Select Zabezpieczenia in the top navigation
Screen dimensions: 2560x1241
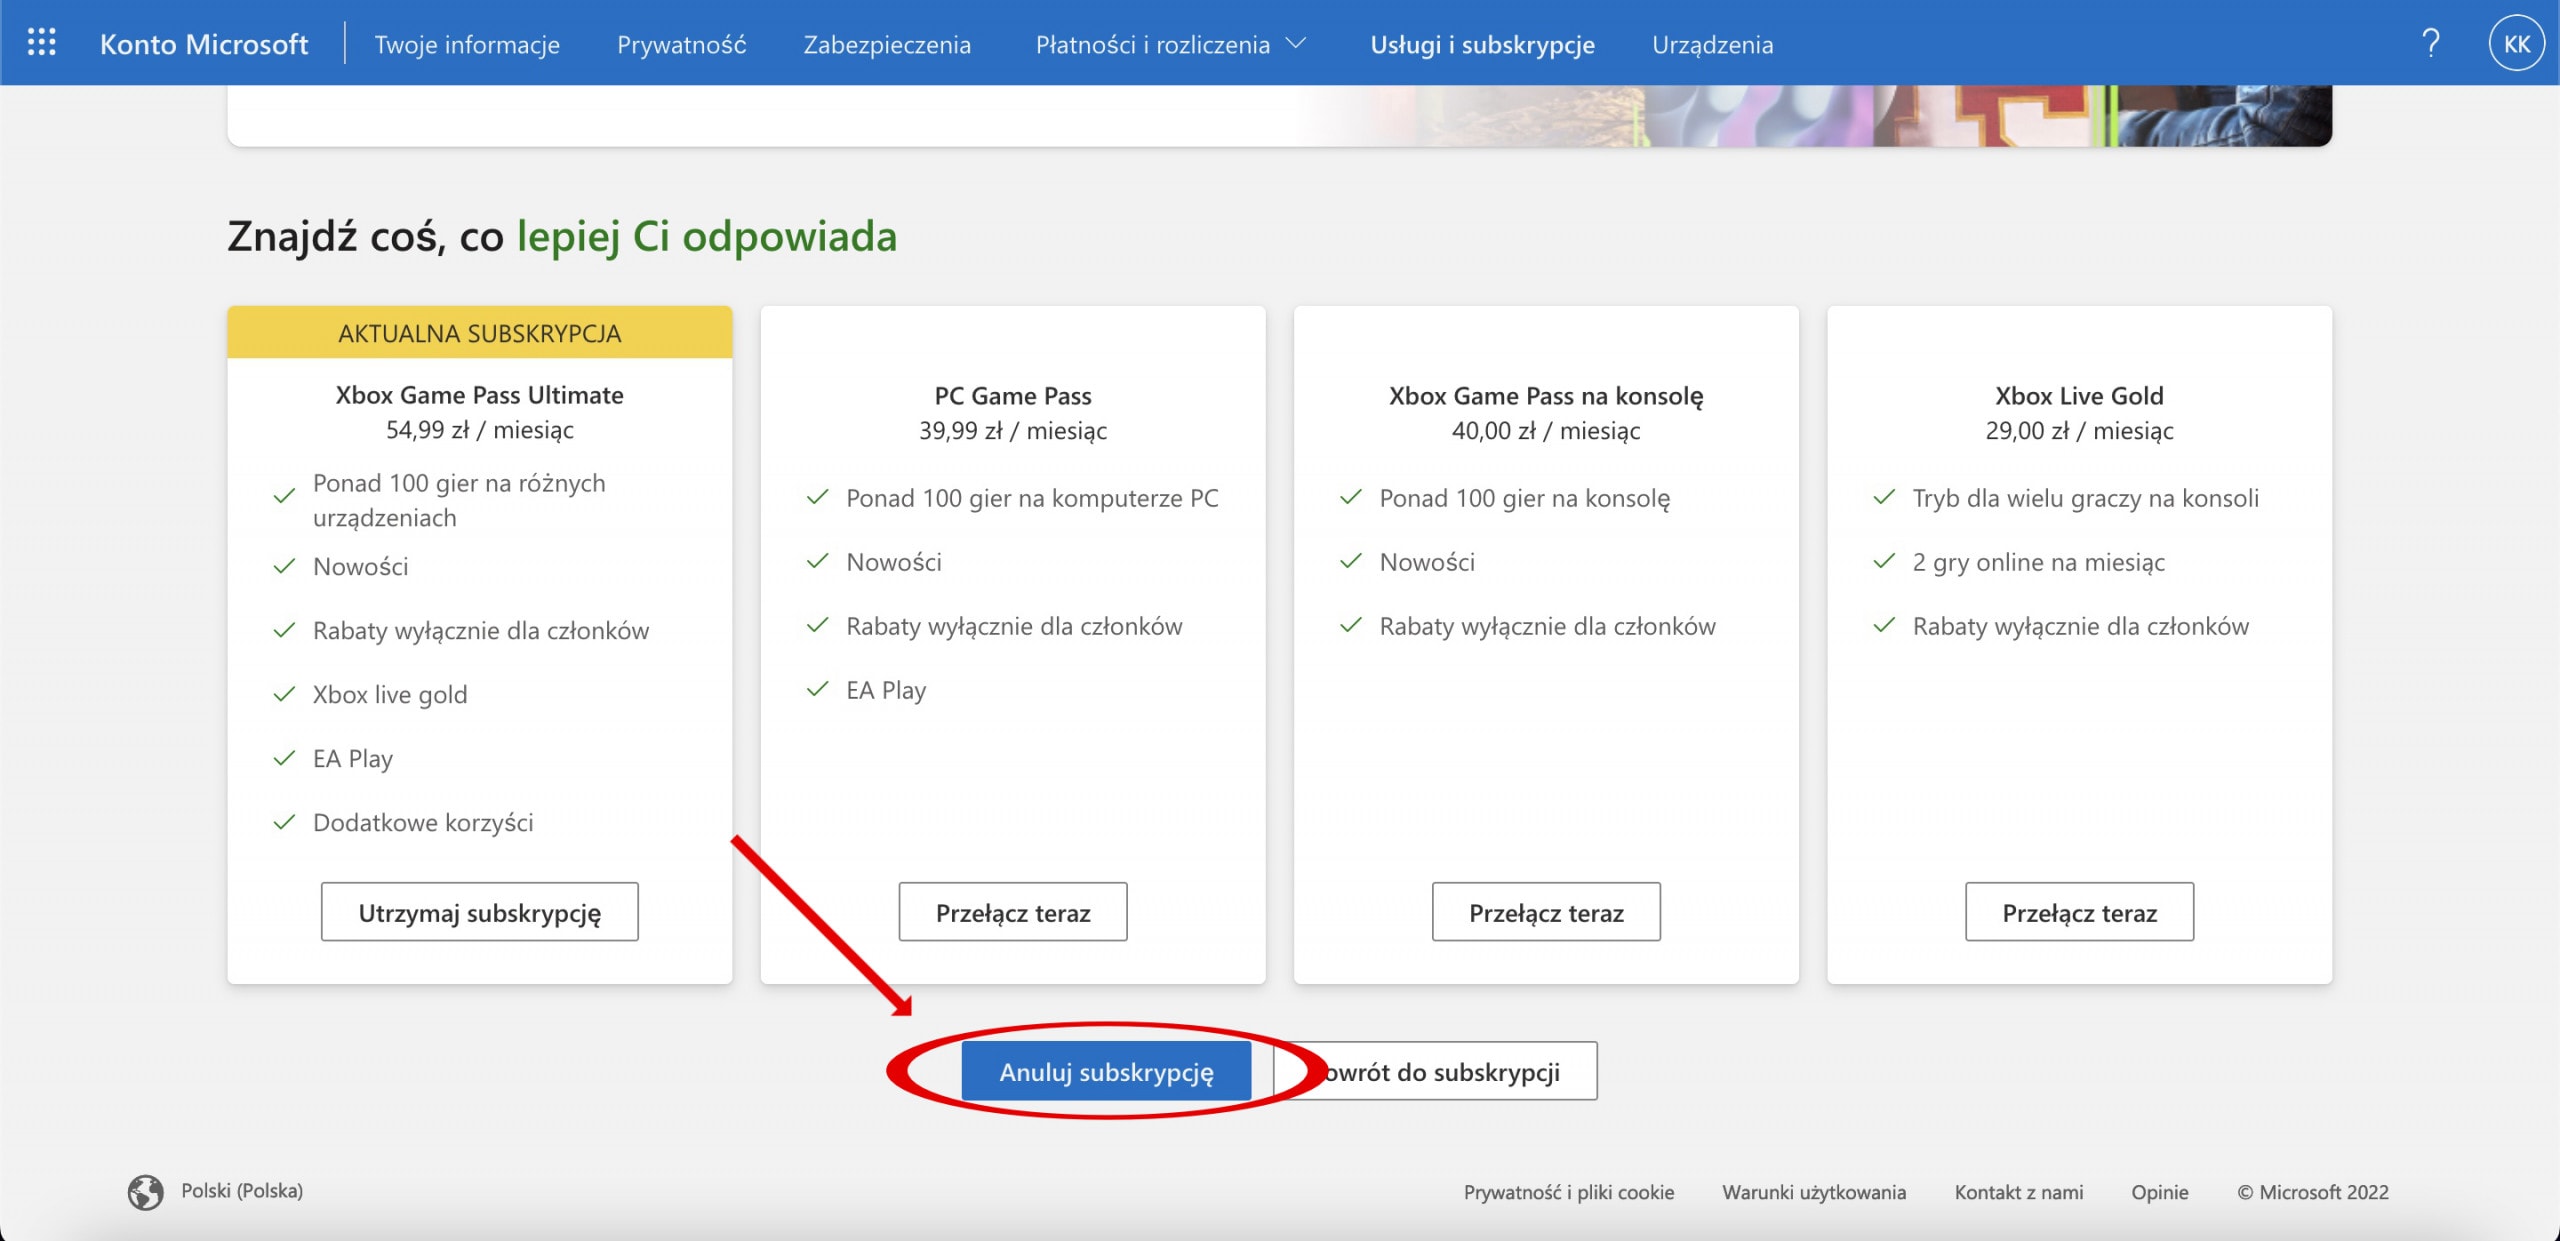click(x=887, y=44)
